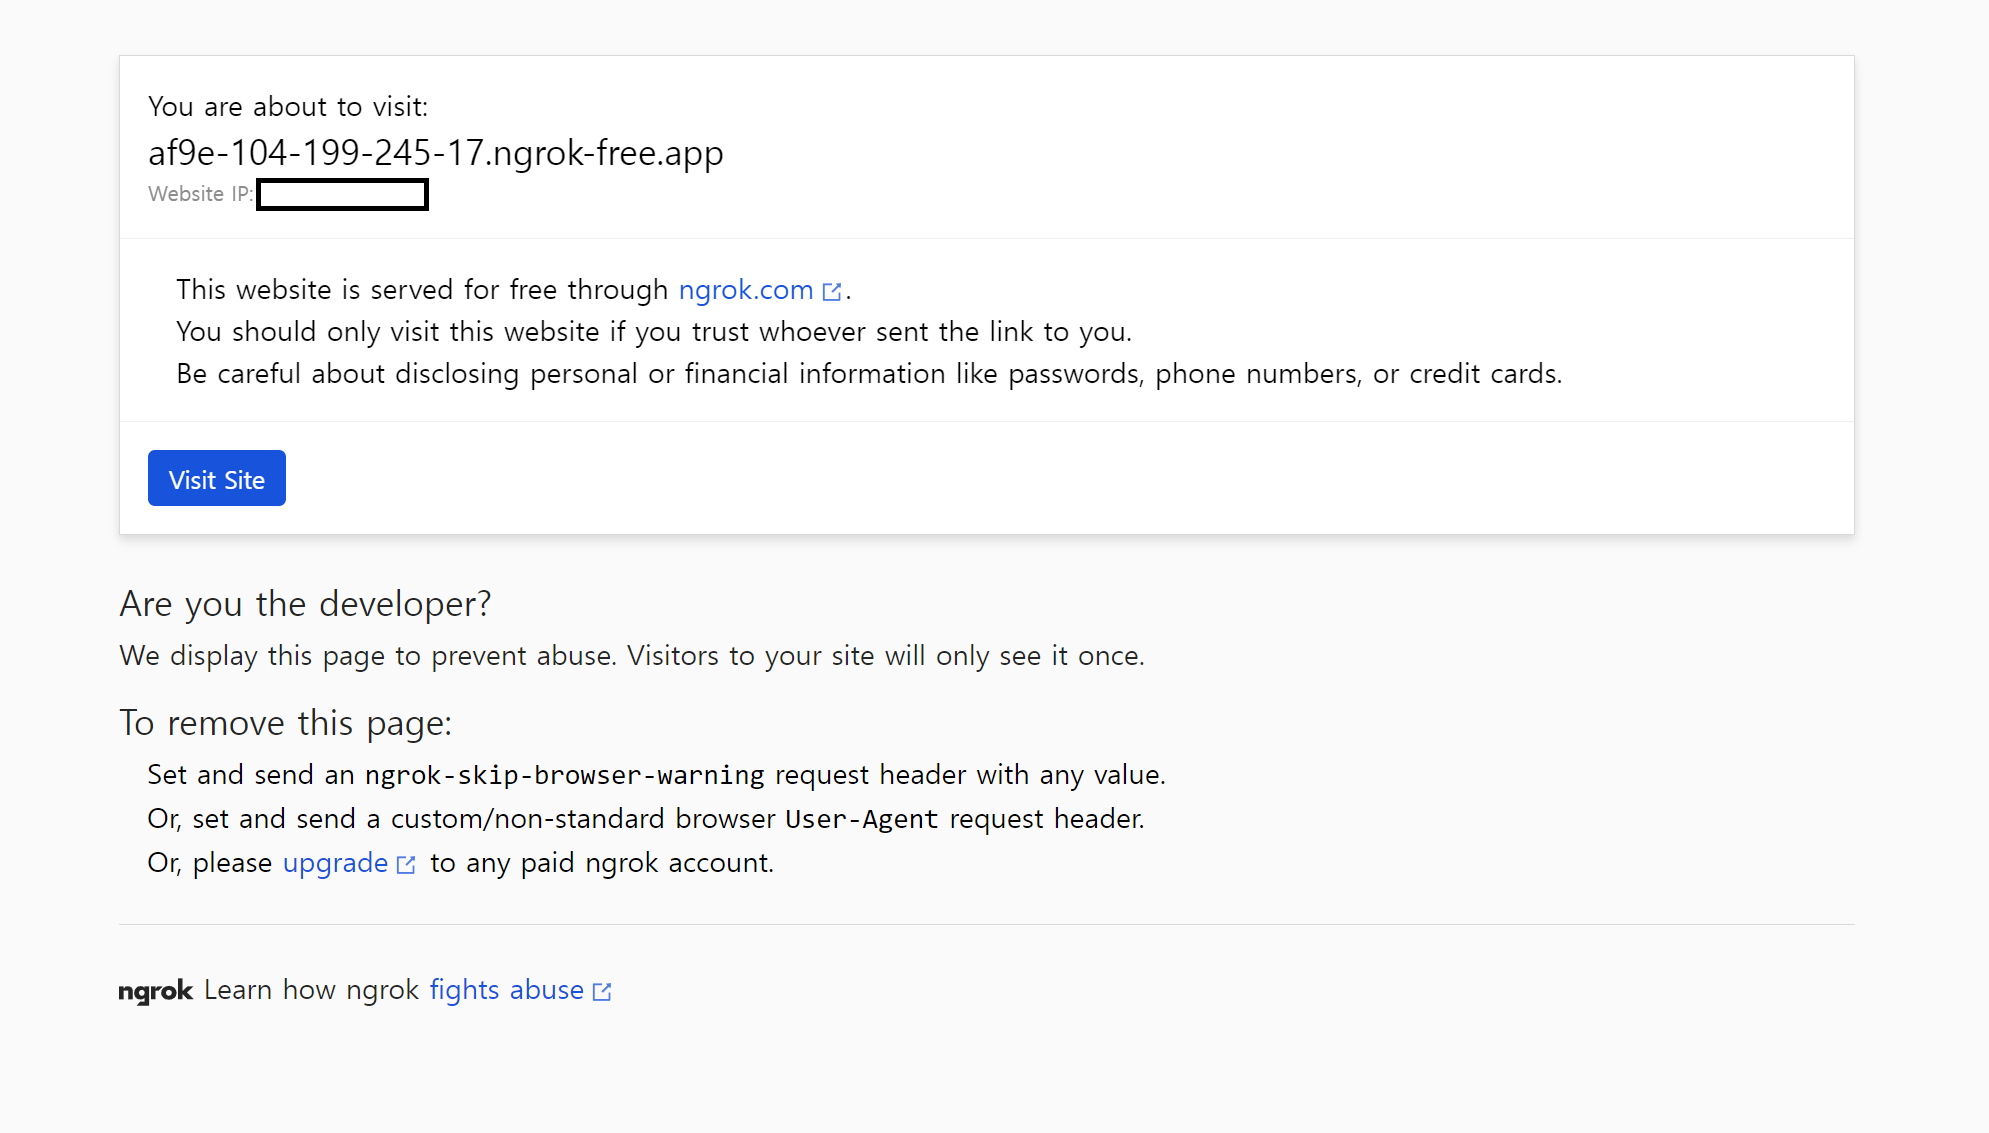Click the 'Website IP:' label
Viewport: 1989px width, 1133px height.
click(x=201, y=194)
